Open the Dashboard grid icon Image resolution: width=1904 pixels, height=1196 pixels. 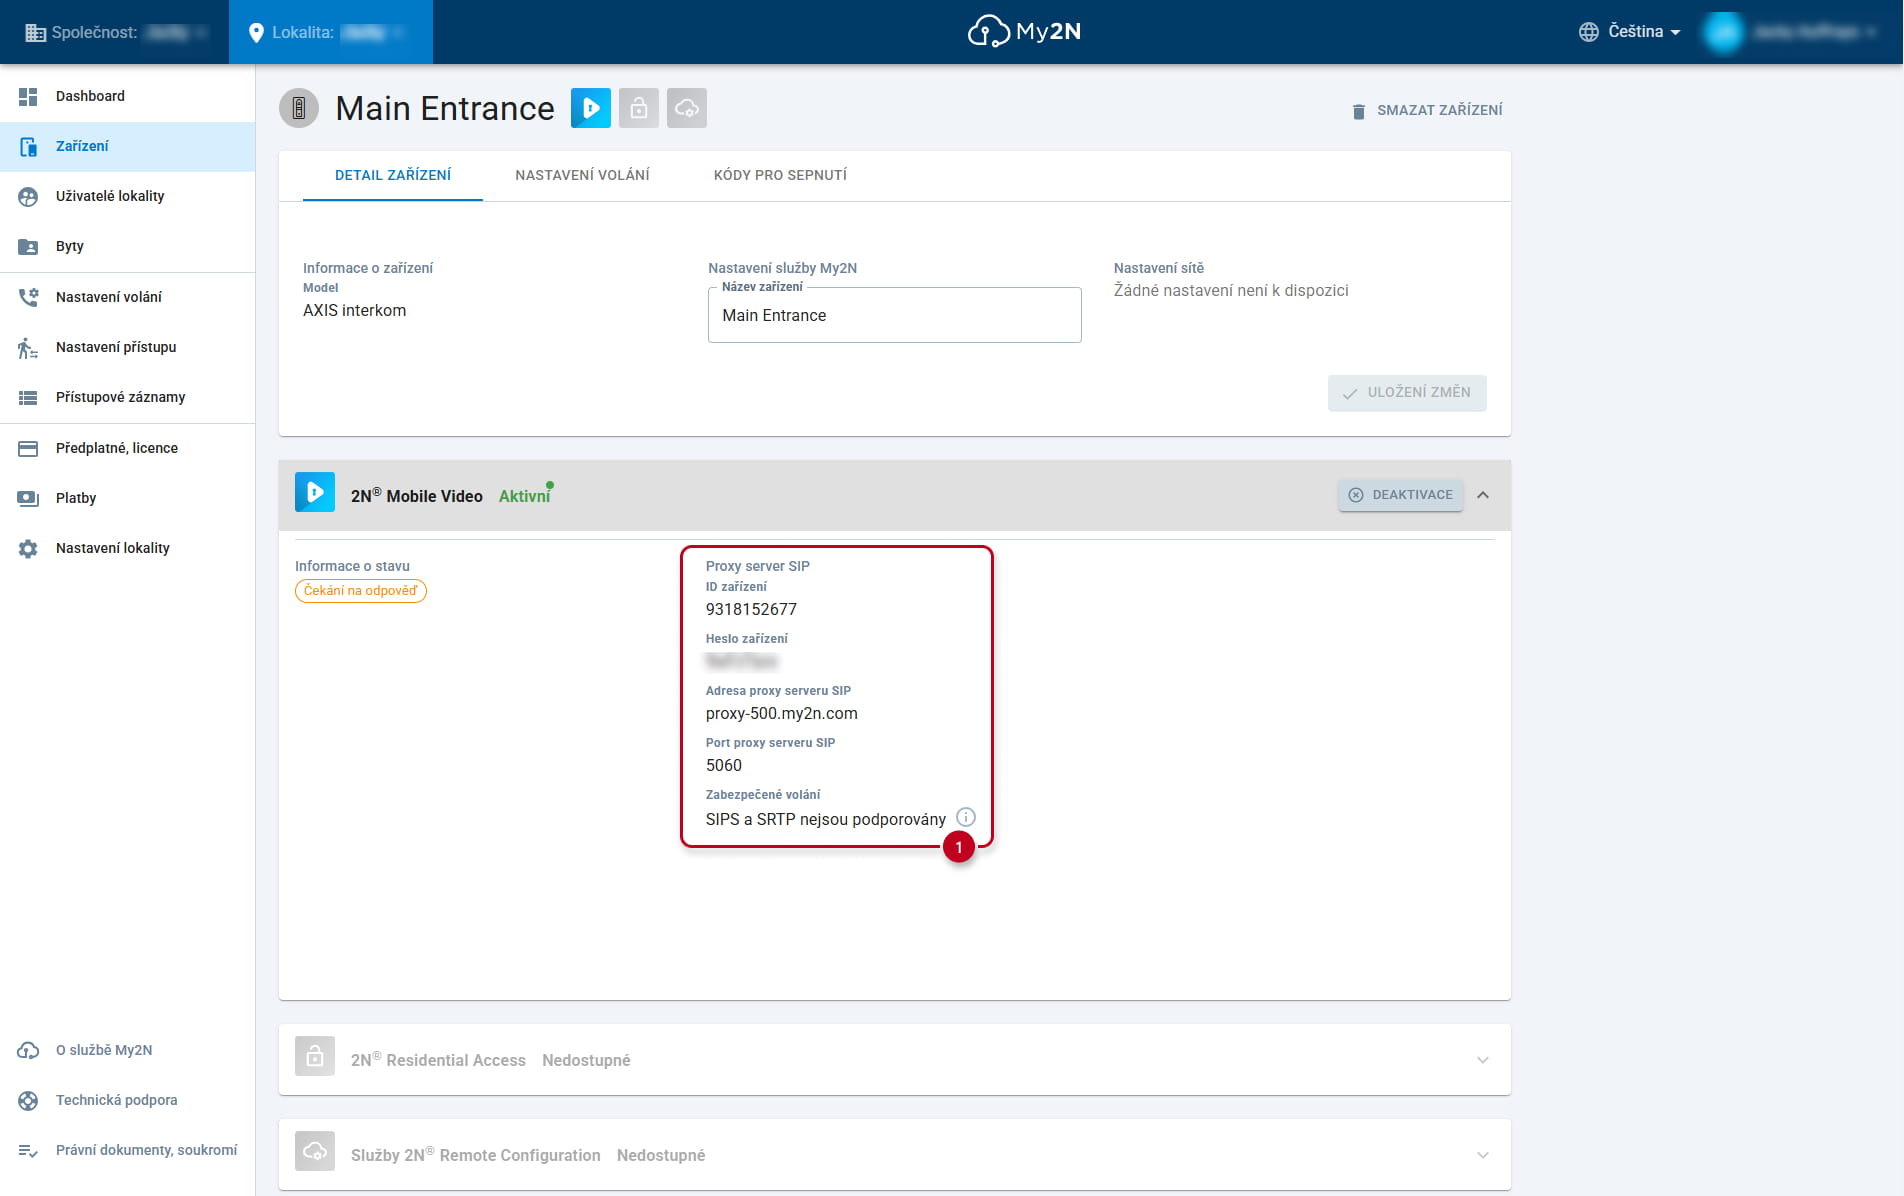tap(28, 96)
